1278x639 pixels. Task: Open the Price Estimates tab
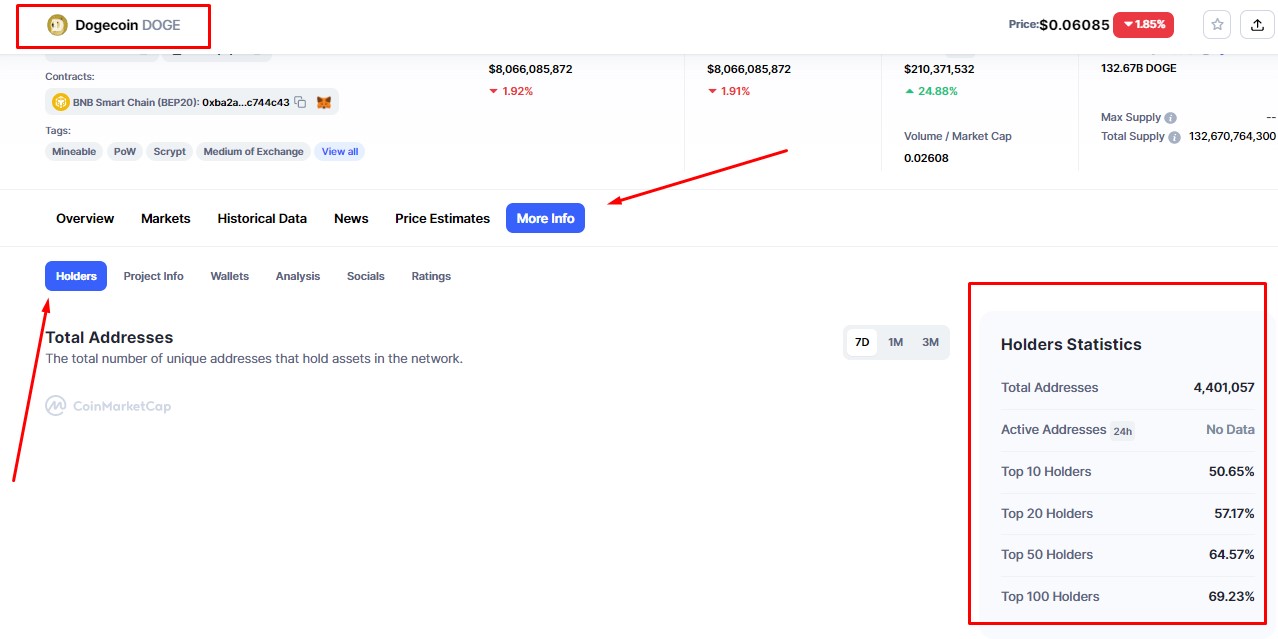tap(442, 218)
